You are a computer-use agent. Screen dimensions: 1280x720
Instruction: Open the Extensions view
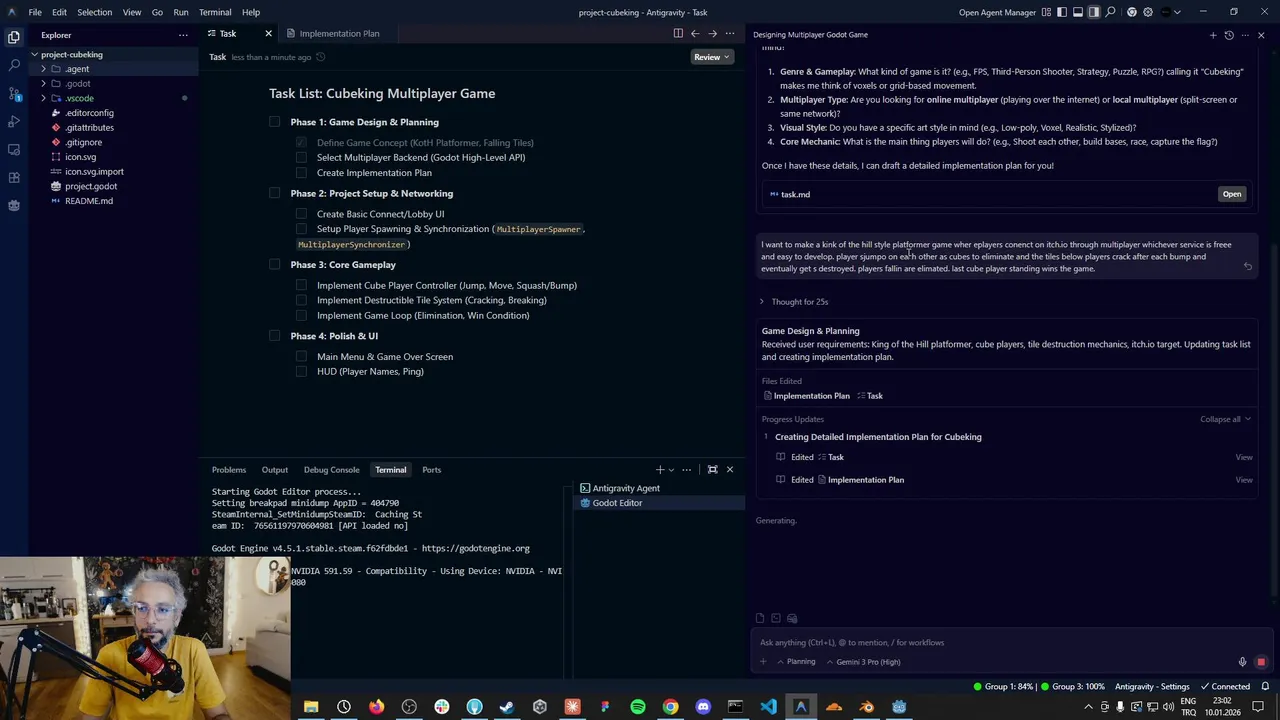click(14, 177)
